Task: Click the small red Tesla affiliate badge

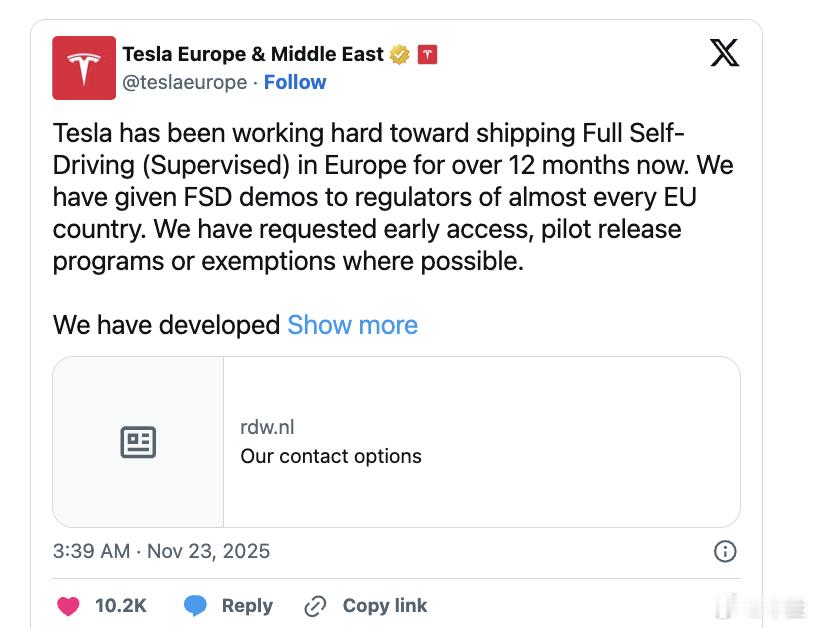Action: coord(427,55)
